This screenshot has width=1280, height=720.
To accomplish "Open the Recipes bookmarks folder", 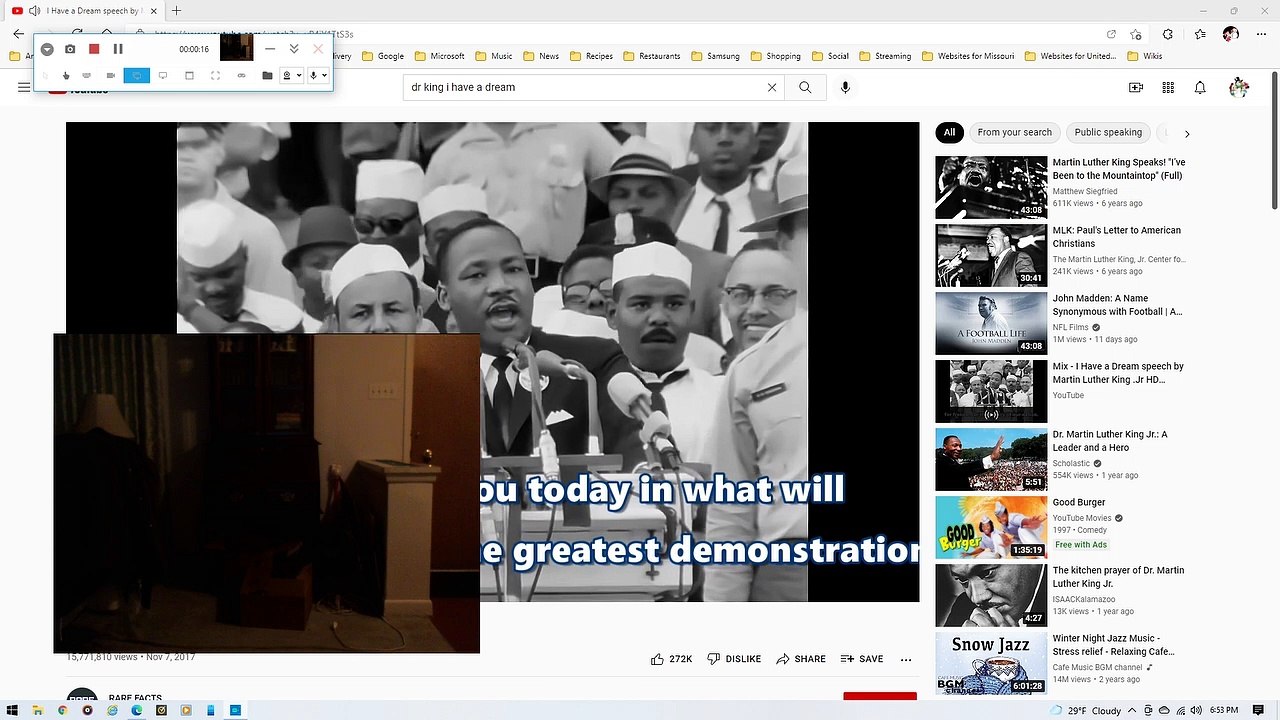I will 591,56.
